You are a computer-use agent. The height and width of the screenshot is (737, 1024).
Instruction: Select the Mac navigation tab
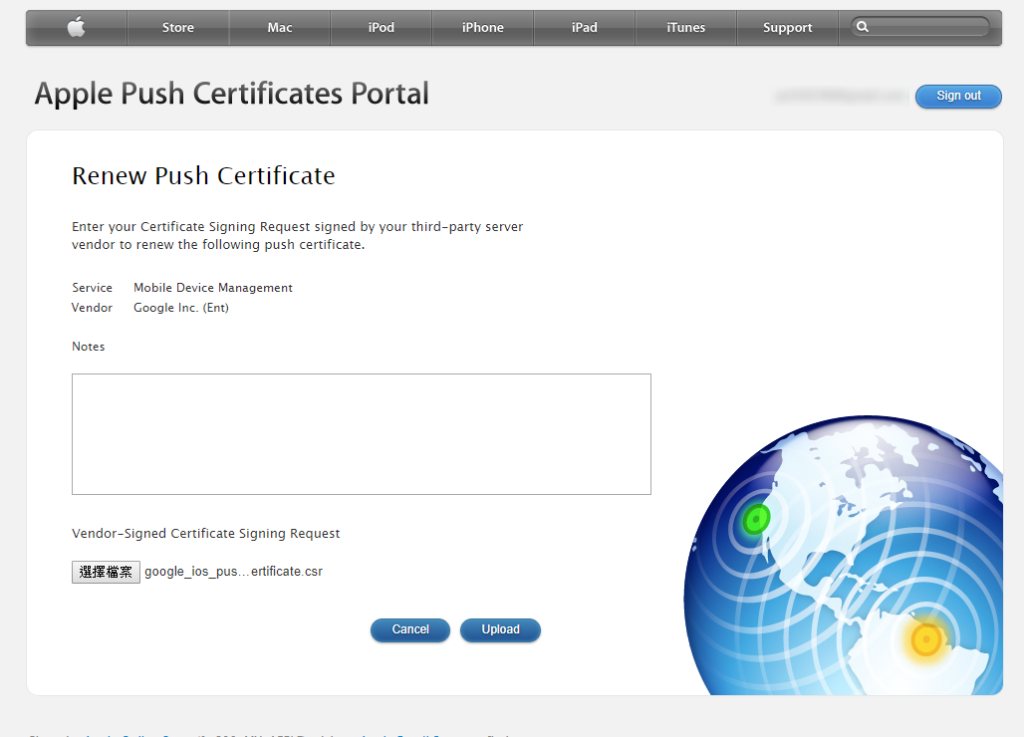279,27
